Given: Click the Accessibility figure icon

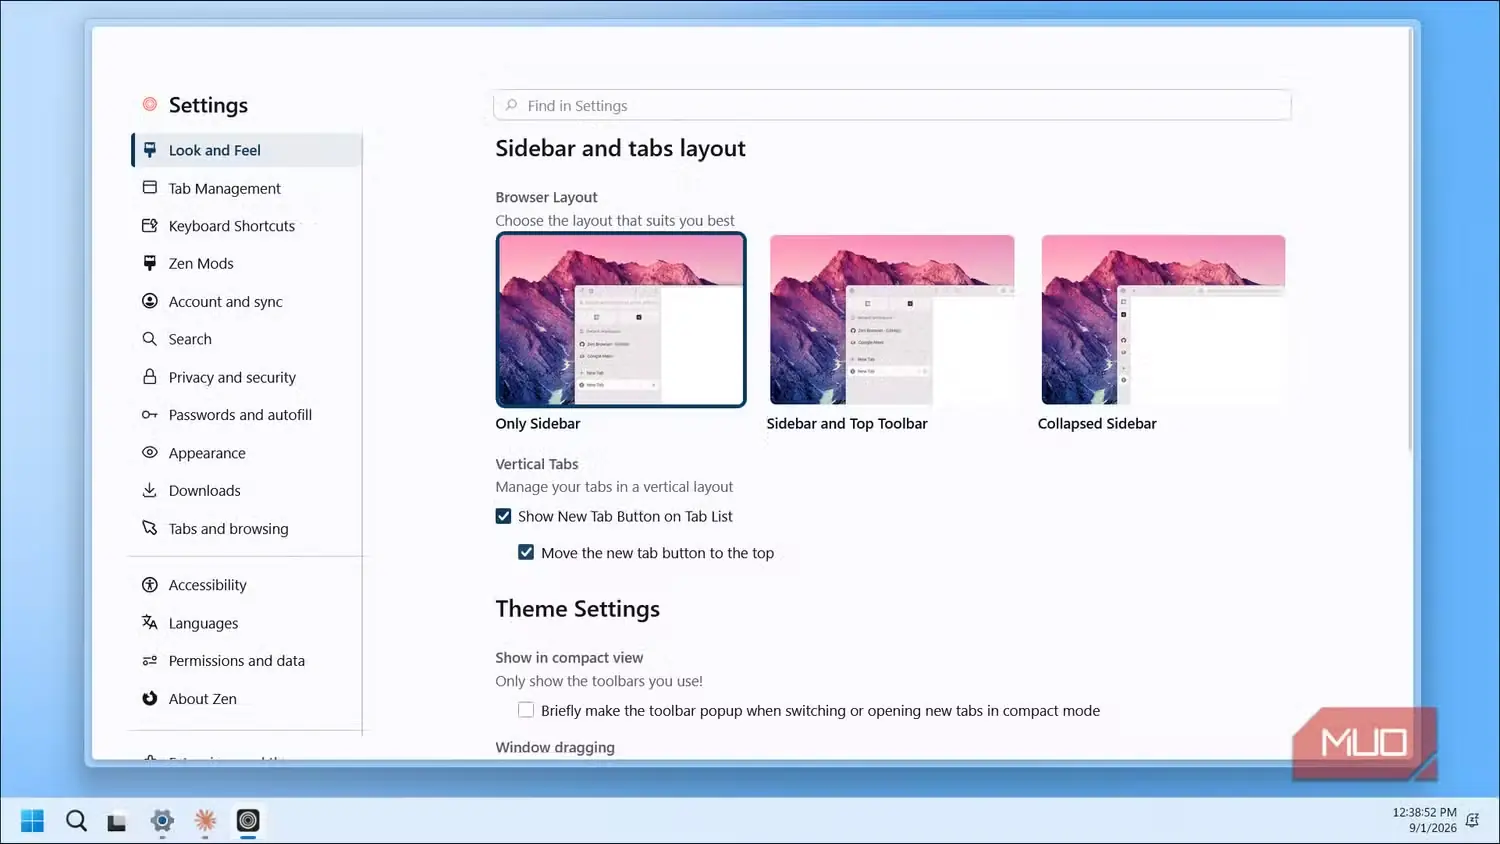Looking at the screenshot, I should tap(150, 585).
